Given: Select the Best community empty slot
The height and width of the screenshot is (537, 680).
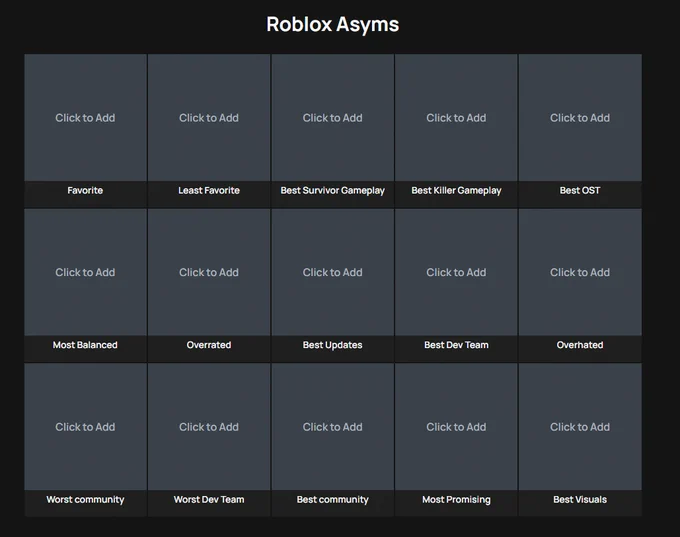Looking at the screenshot, I should point(333,427).
